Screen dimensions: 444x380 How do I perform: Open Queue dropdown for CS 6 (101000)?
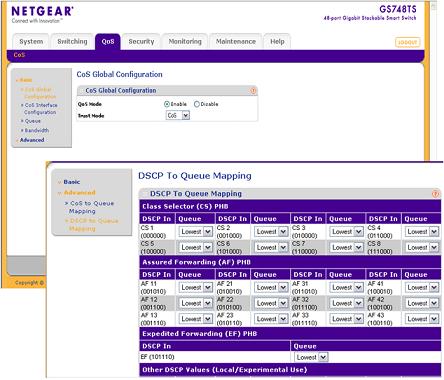pos(271,247)
